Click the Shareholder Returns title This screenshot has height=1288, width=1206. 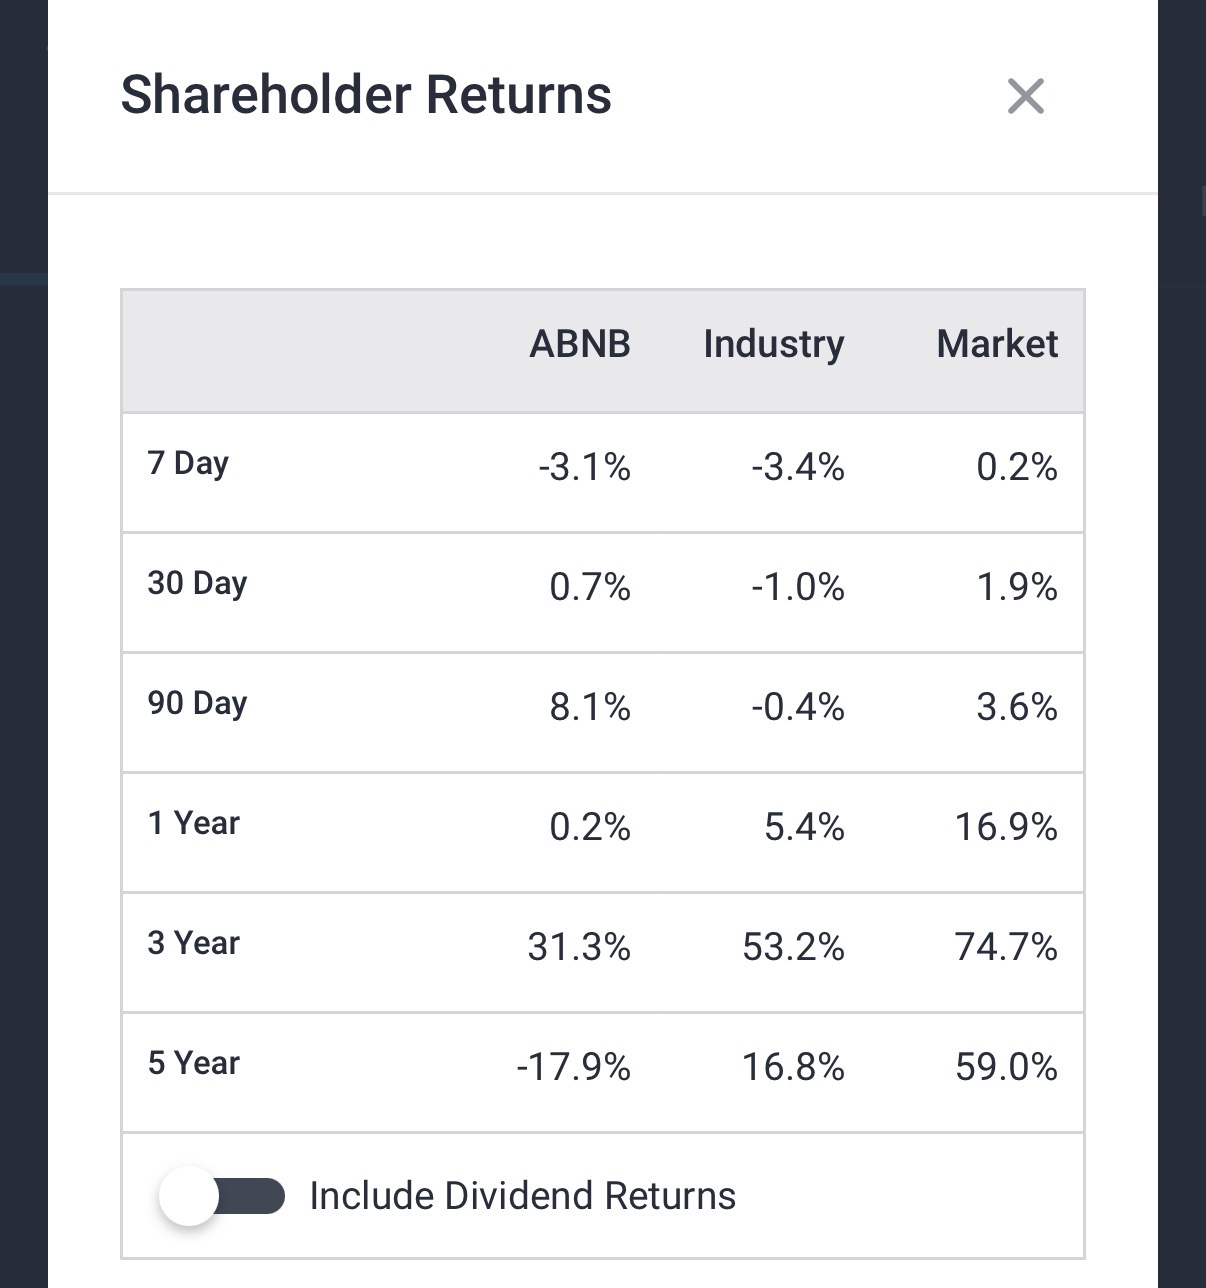[366, 95]
